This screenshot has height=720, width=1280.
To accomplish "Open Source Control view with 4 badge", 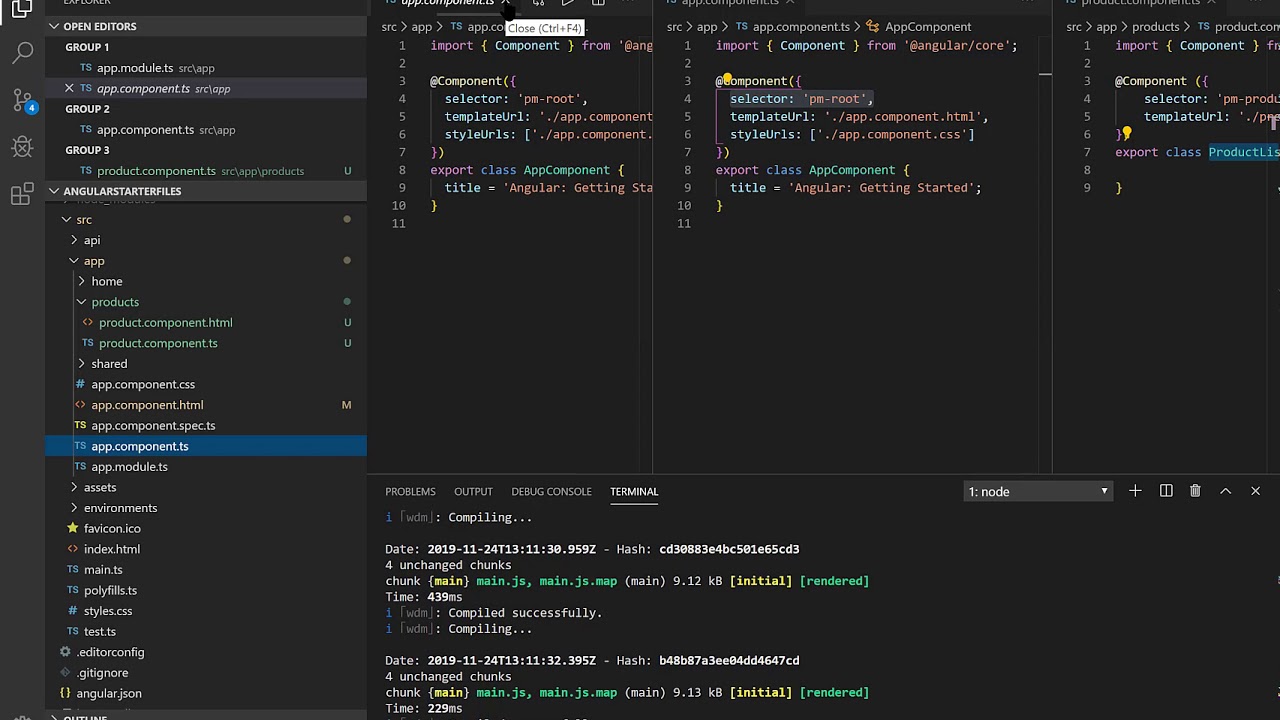I will tap(22, 99).
